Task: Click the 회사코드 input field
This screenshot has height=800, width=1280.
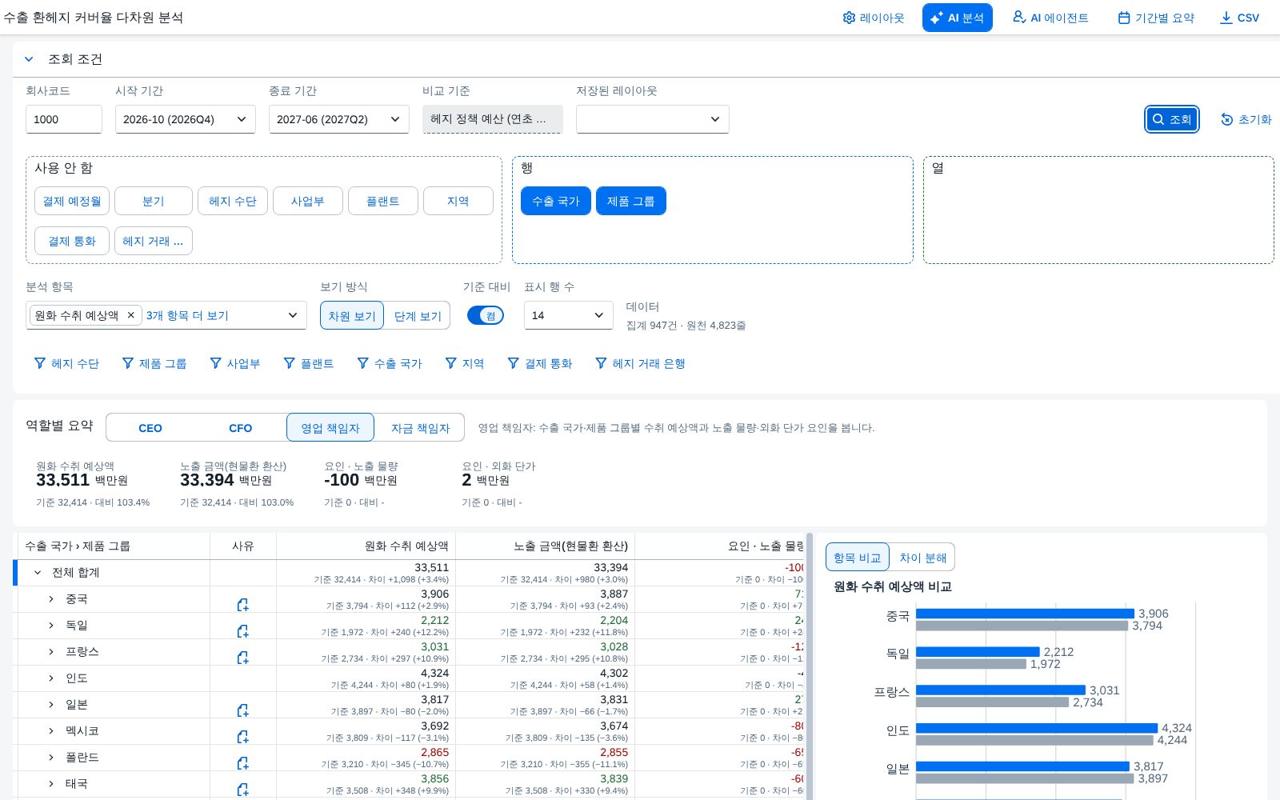Action: point(64,119)
